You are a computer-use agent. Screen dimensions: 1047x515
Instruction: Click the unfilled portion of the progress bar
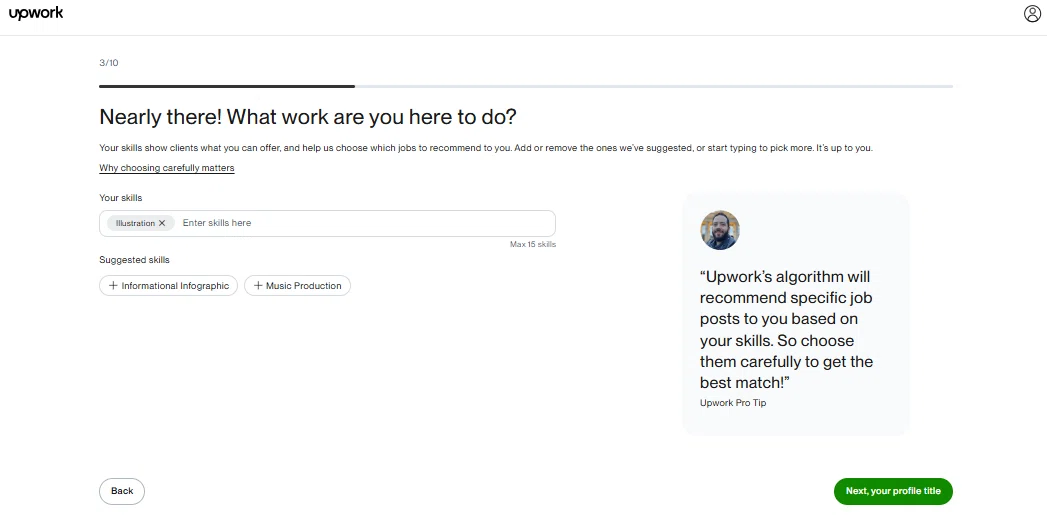click(654, 86)
